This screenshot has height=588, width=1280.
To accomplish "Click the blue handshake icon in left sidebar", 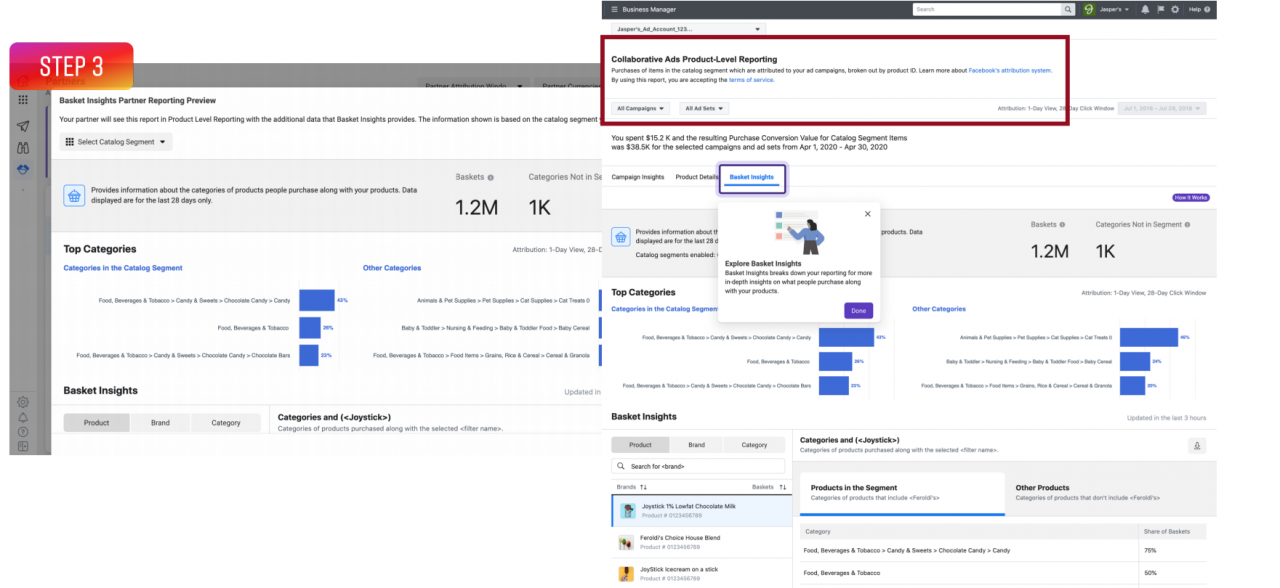I will [x=23, y=169].
